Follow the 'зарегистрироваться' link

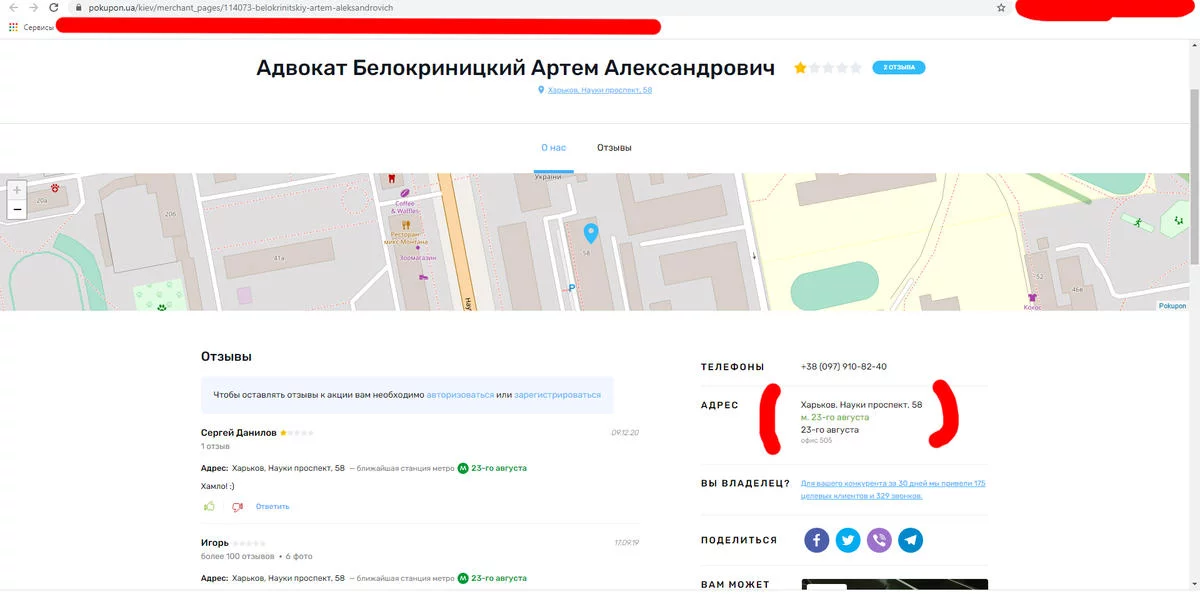(558, 395)
